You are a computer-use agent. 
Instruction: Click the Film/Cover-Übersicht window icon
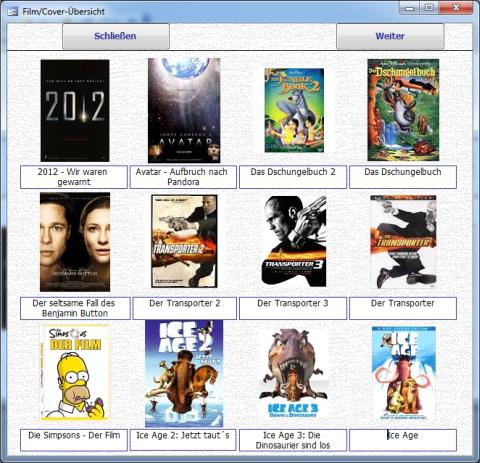tap(13, 12)
